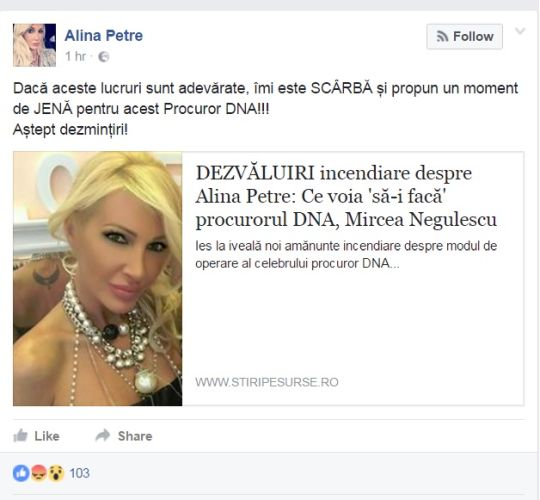Open the 1 hr timestamp link
Image resolution: width=540 pixels, height=500 pixels.
pos(75,56)
